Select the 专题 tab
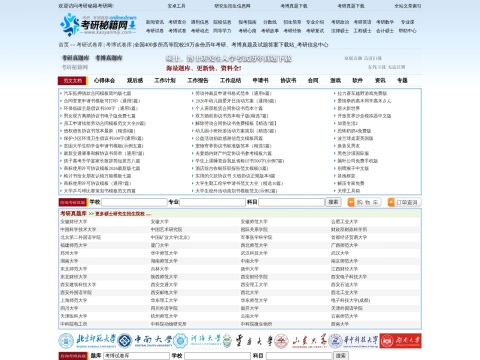This screenshot has height=360, width=480. click(402, 80)
